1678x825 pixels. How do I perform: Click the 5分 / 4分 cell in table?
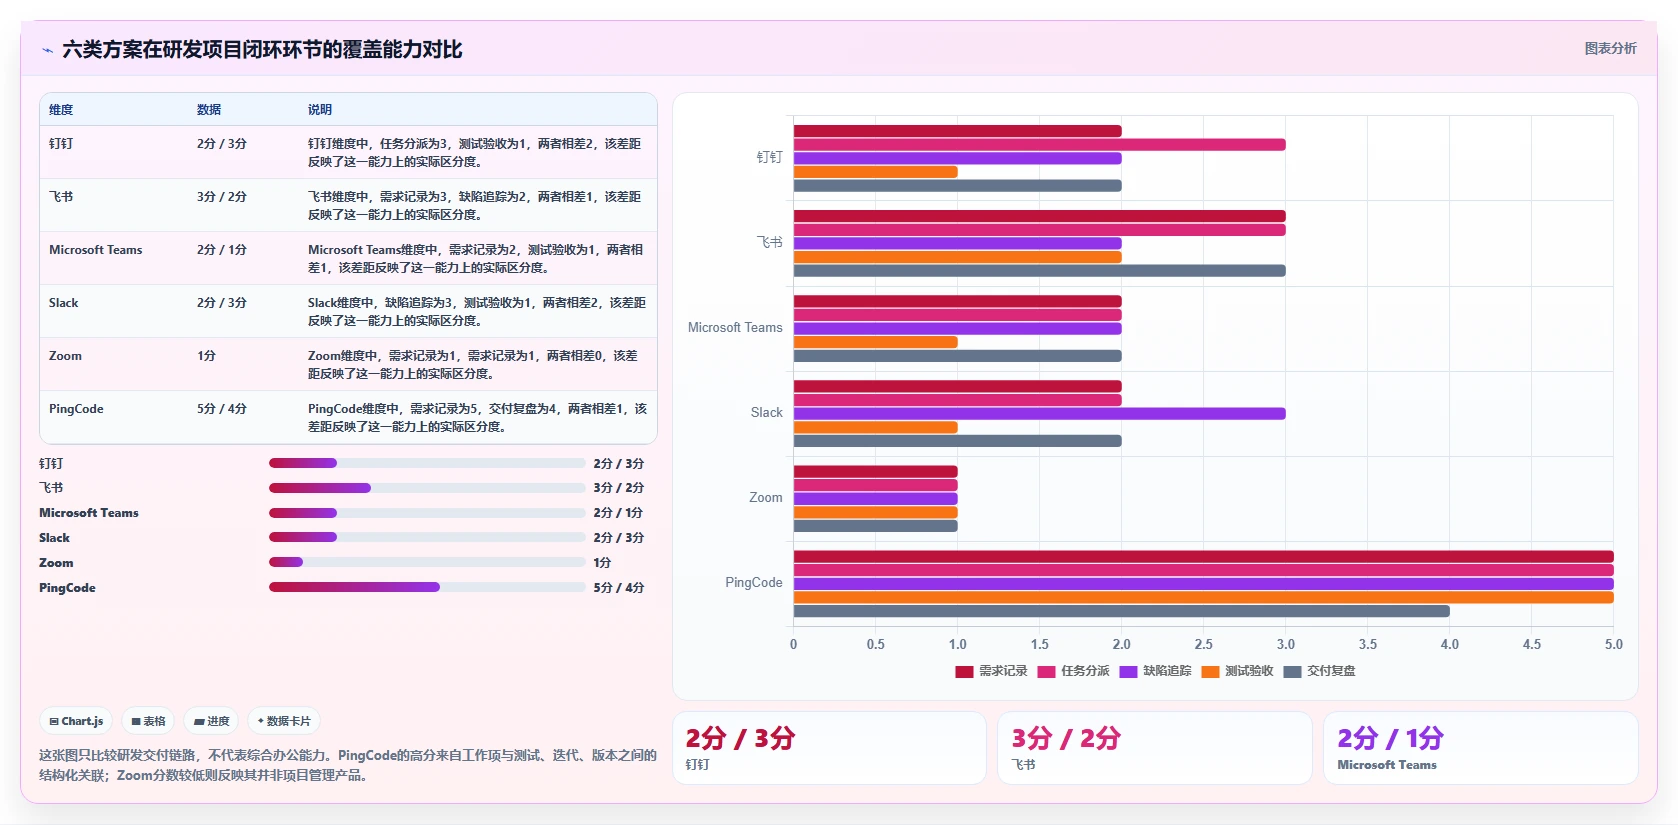[x=222, y=409]
